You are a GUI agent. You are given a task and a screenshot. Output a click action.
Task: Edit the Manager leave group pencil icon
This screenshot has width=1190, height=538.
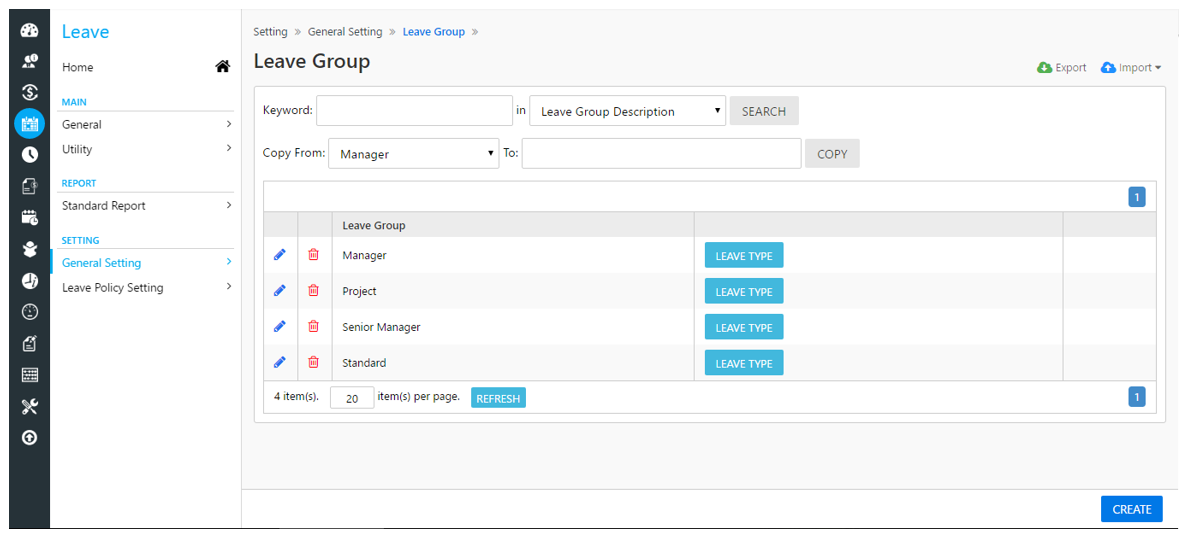click(x=279, y=255)
